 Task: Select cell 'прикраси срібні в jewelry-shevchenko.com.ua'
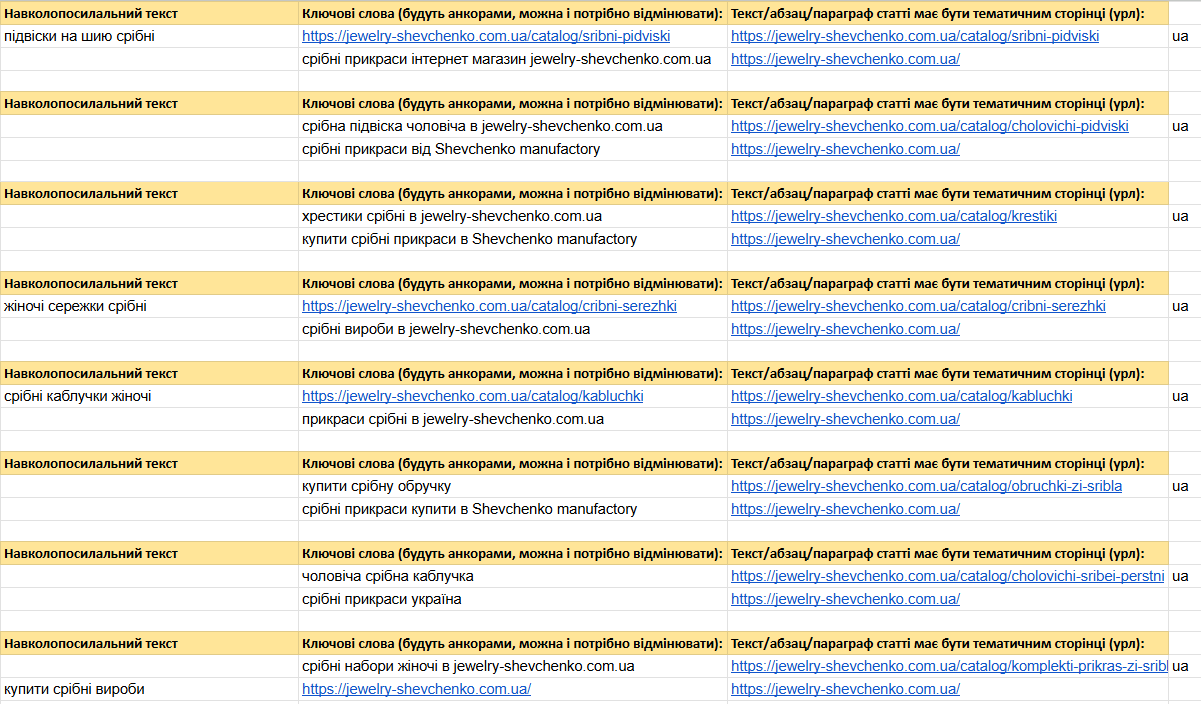(x=513, y=419)
